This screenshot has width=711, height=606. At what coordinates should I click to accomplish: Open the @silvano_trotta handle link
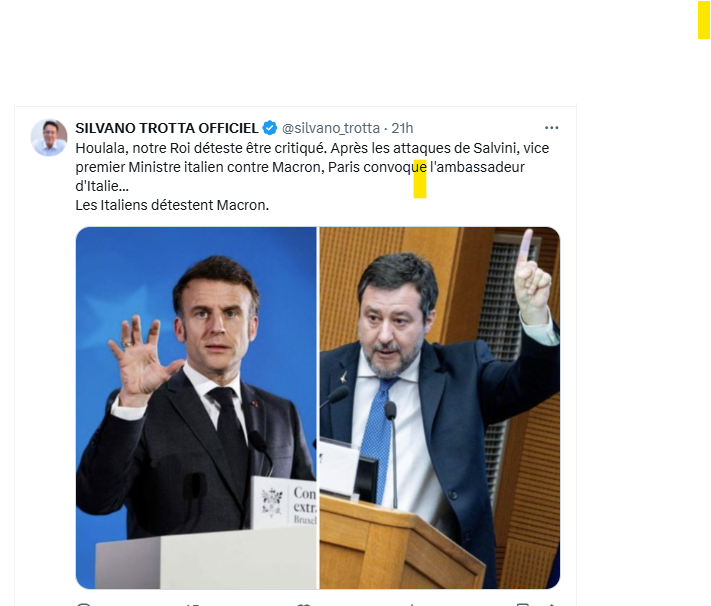click(331, 128)
